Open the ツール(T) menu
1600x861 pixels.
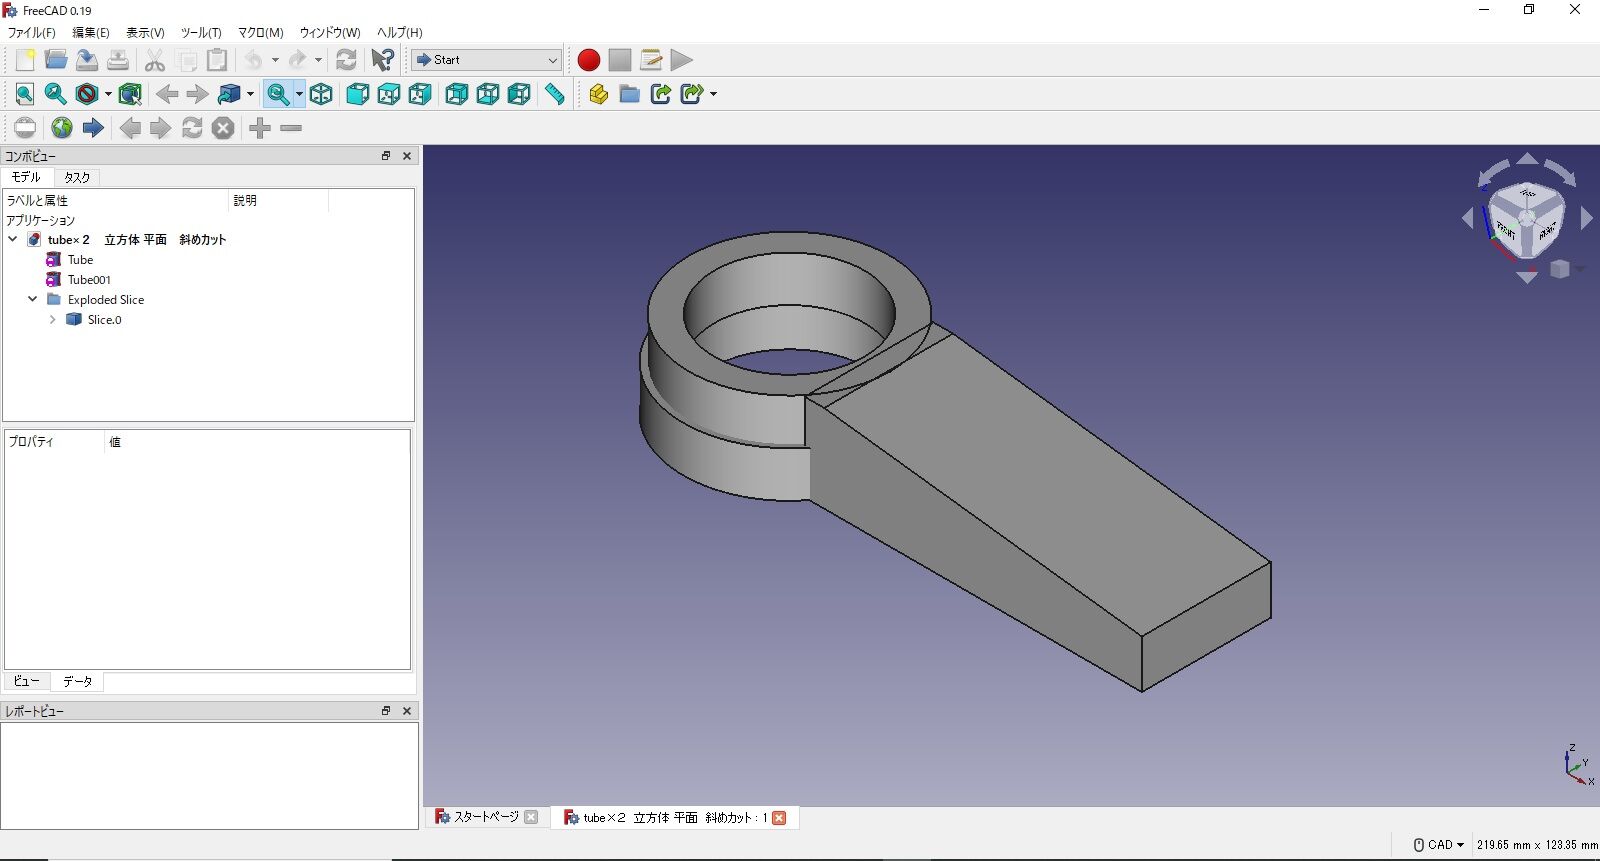pyautogui.click(x=201, y=33)
